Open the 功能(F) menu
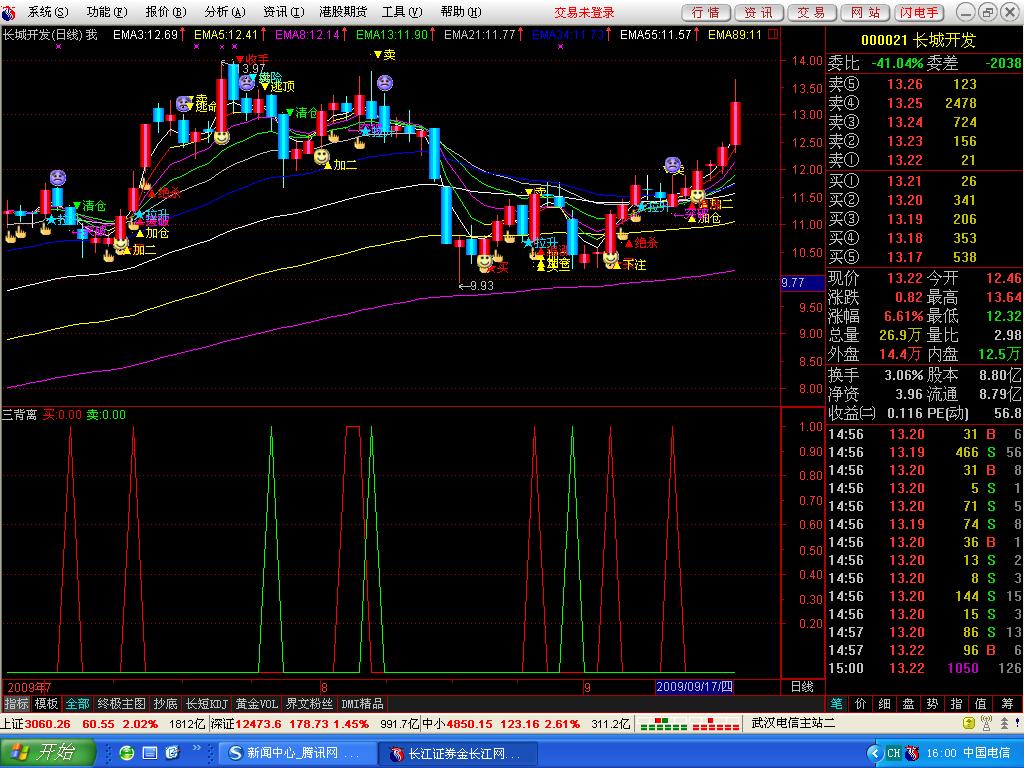The height and width of the screenshot is (768, 1024). pos(106,12)
